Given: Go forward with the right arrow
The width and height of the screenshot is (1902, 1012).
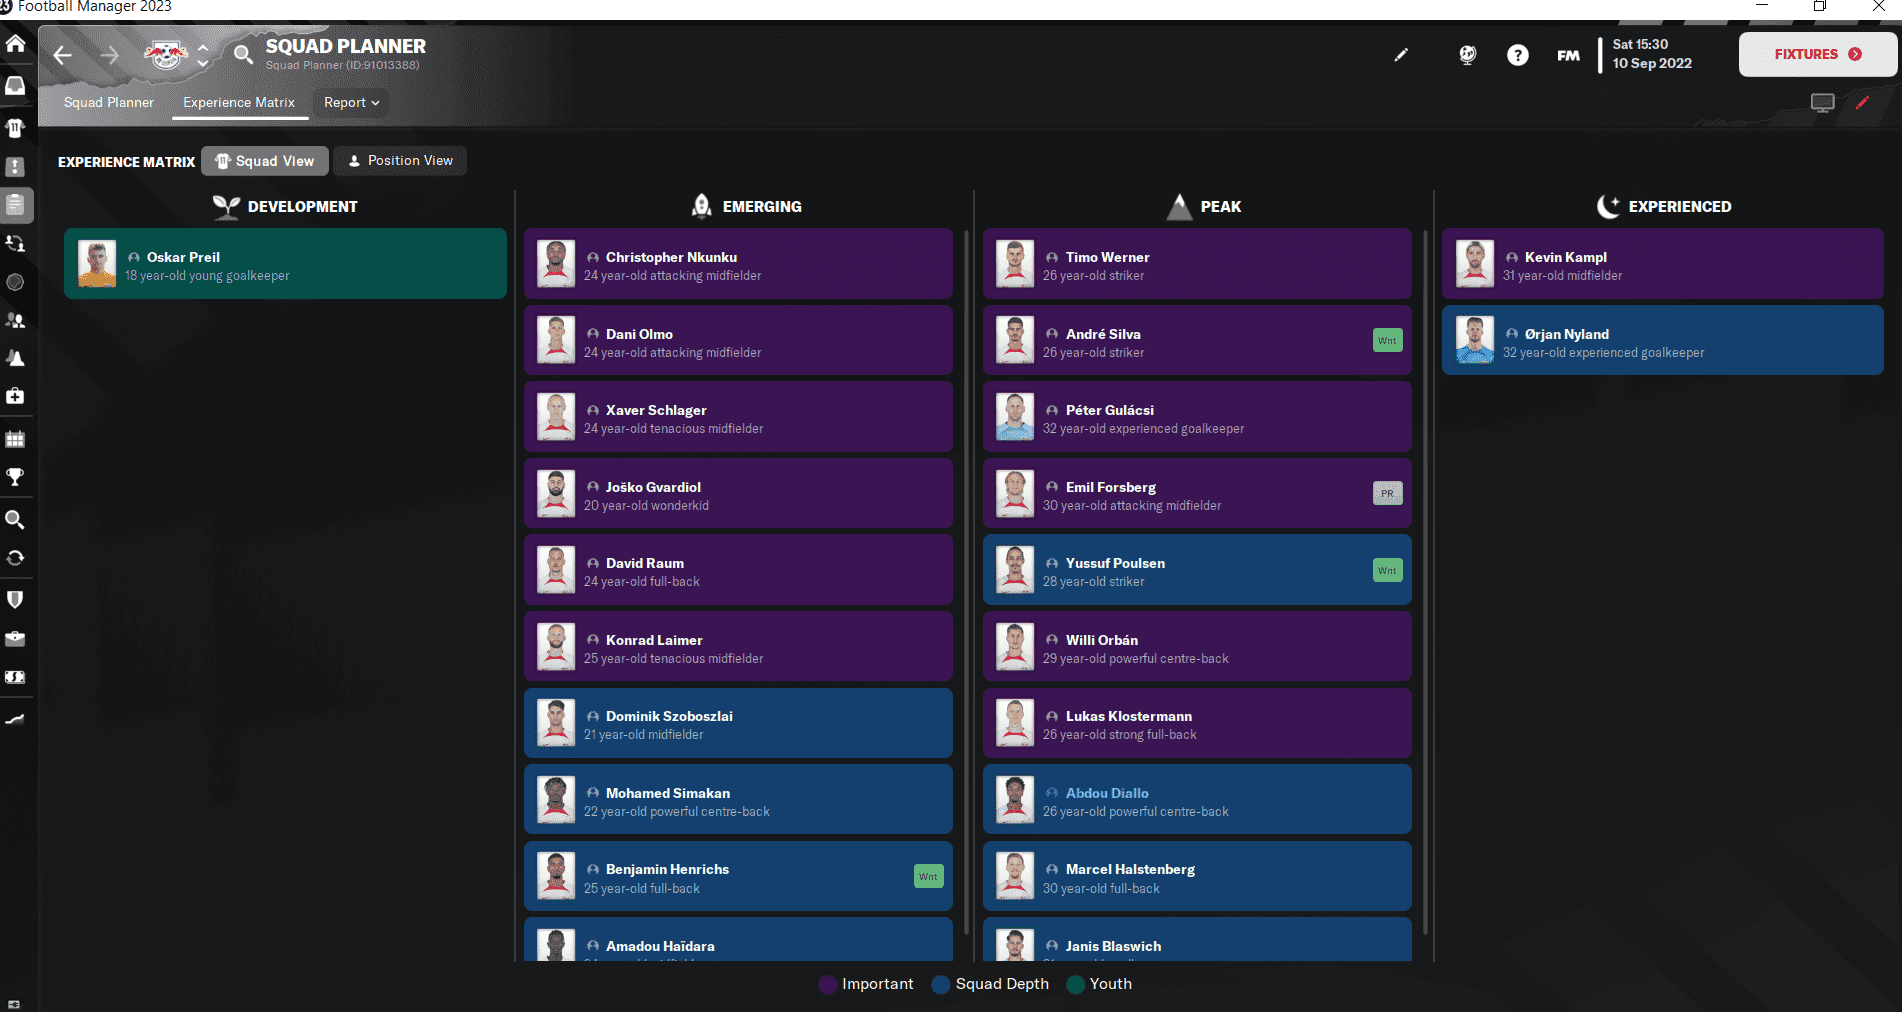Looking at the screenshot, I should click(110, 55).
